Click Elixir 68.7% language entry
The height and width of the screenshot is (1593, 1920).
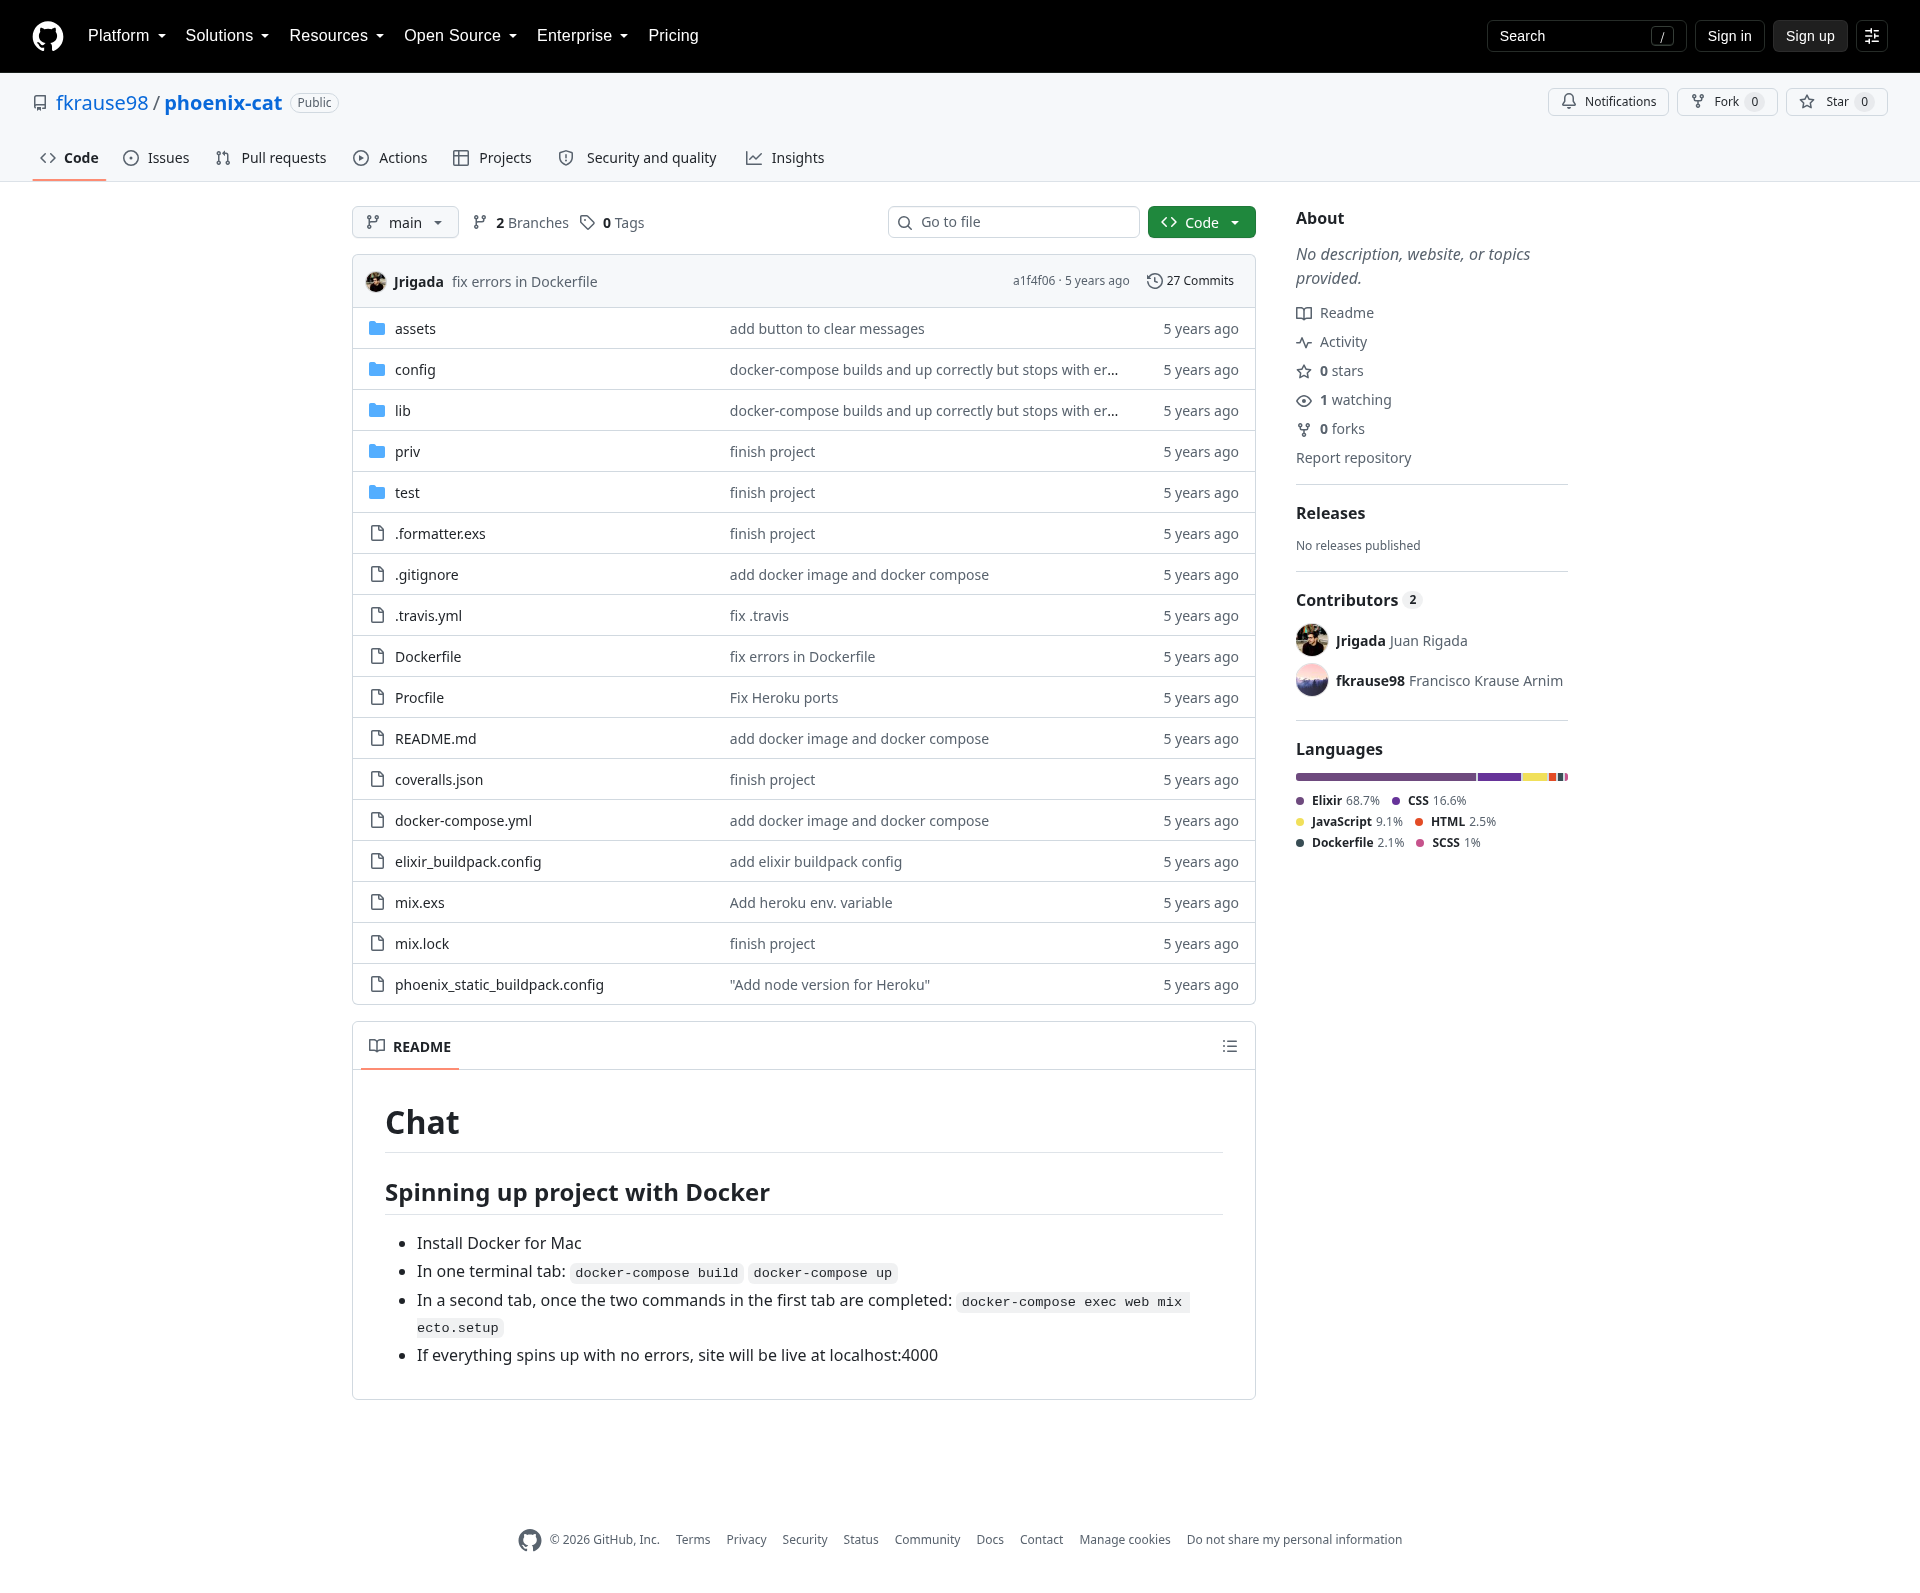click(1338, 801)
